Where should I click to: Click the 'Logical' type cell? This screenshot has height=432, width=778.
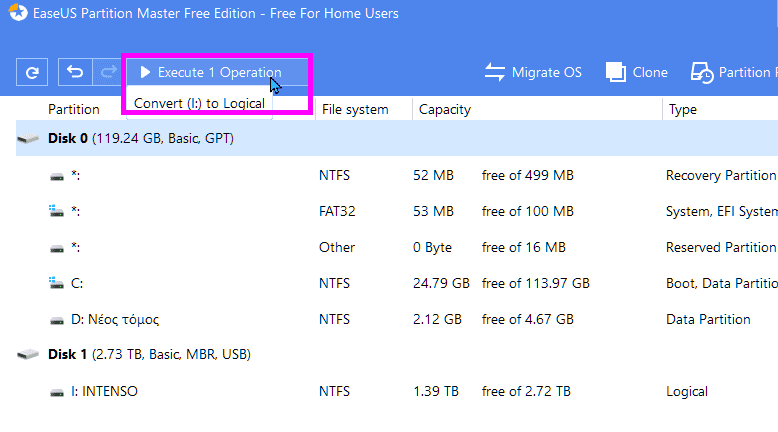click(x=687, y=391)
